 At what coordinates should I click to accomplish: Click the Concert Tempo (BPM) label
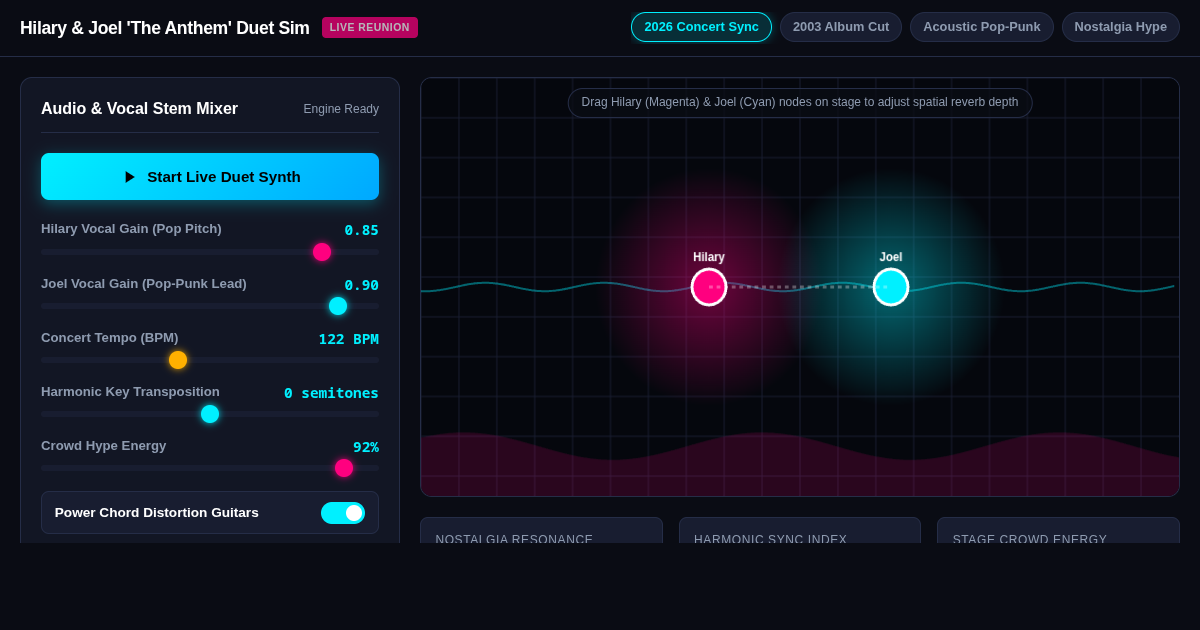pos(110,338)
